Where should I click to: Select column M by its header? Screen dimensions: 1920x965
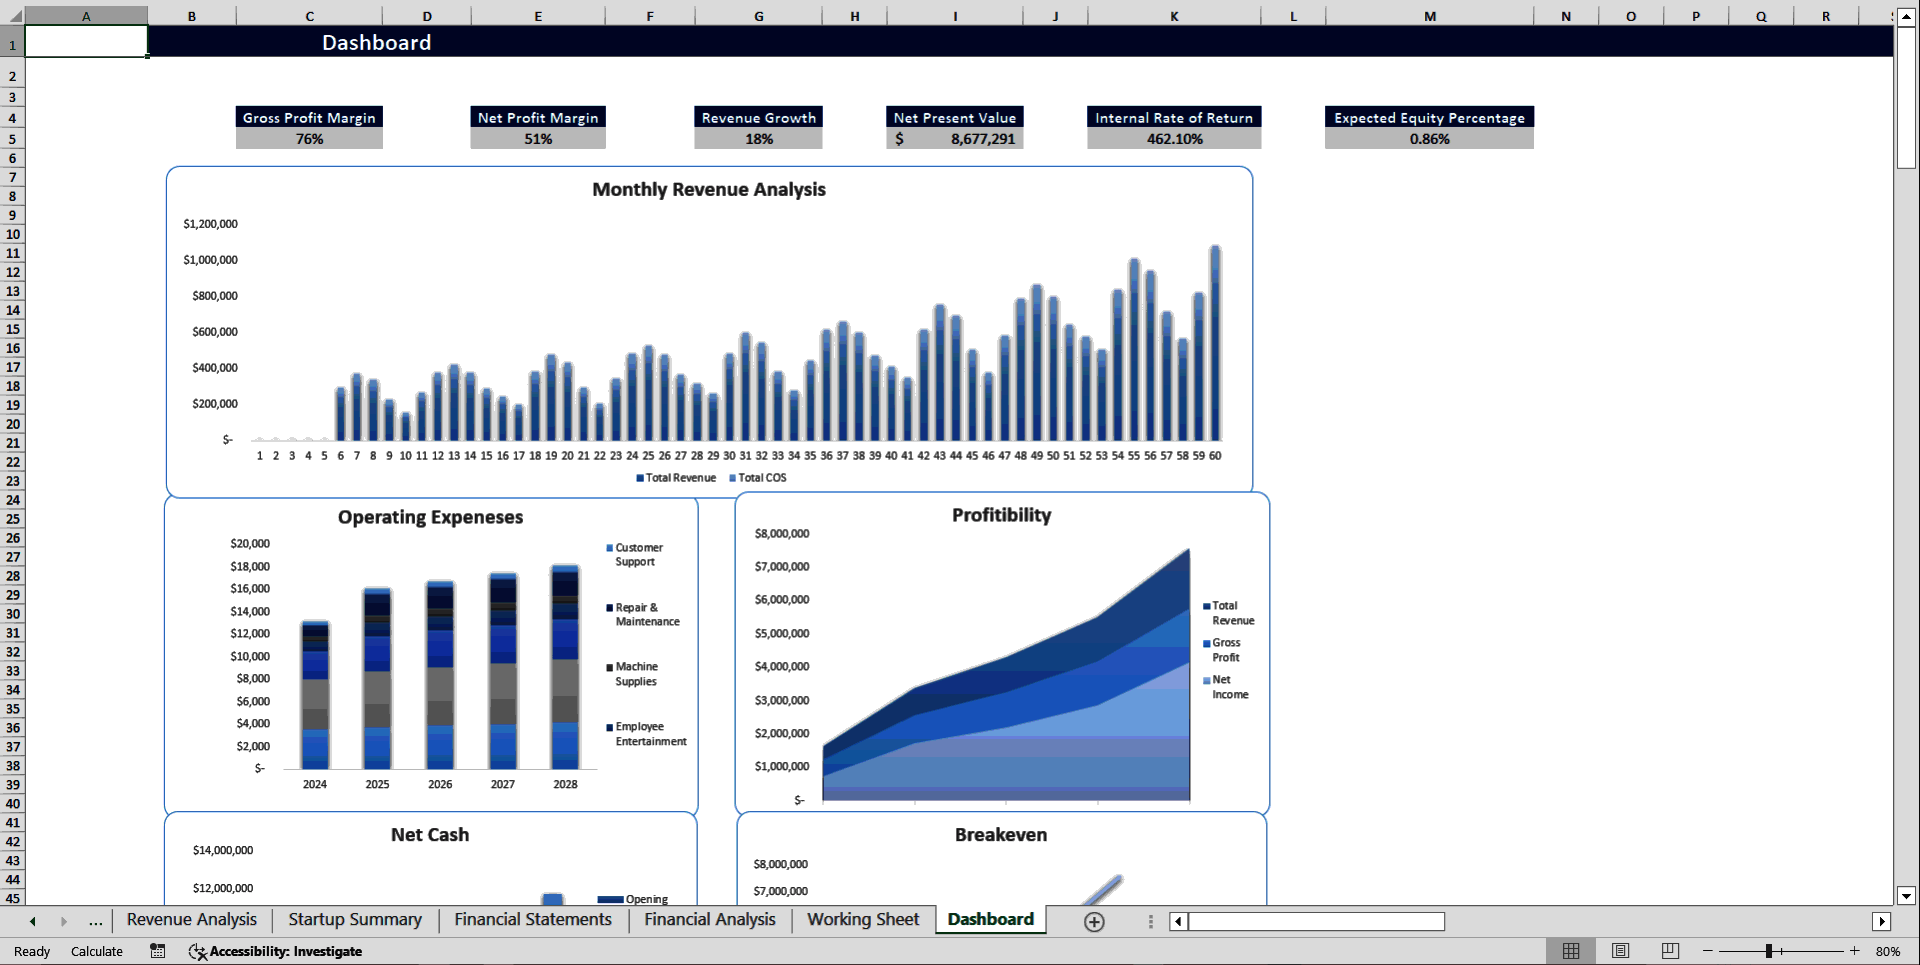(x=1430, y=15)
